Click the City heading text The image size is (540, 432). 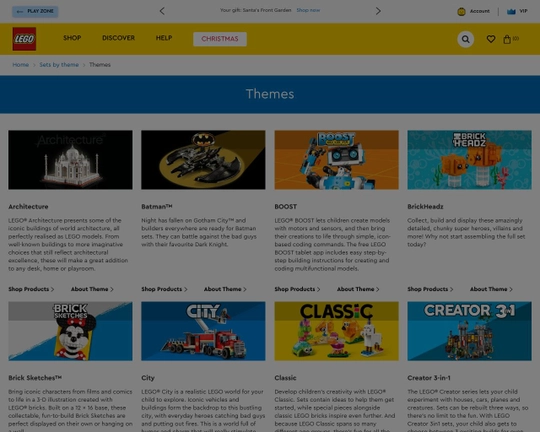tap(148, 378)
